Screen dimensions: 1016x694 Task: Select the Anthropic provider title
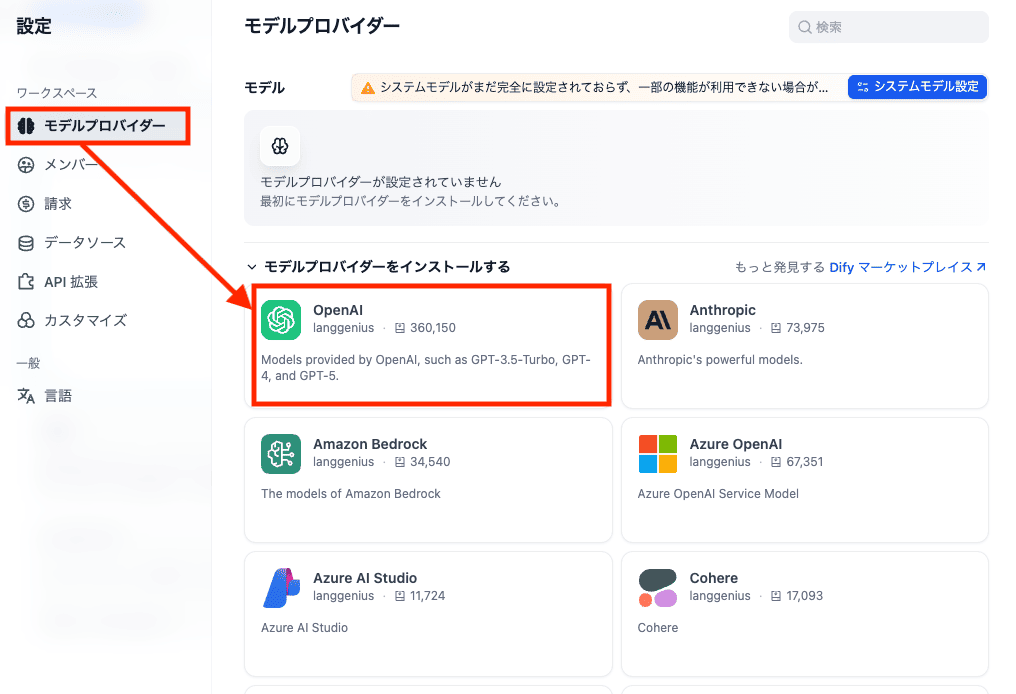click(722, 310)
